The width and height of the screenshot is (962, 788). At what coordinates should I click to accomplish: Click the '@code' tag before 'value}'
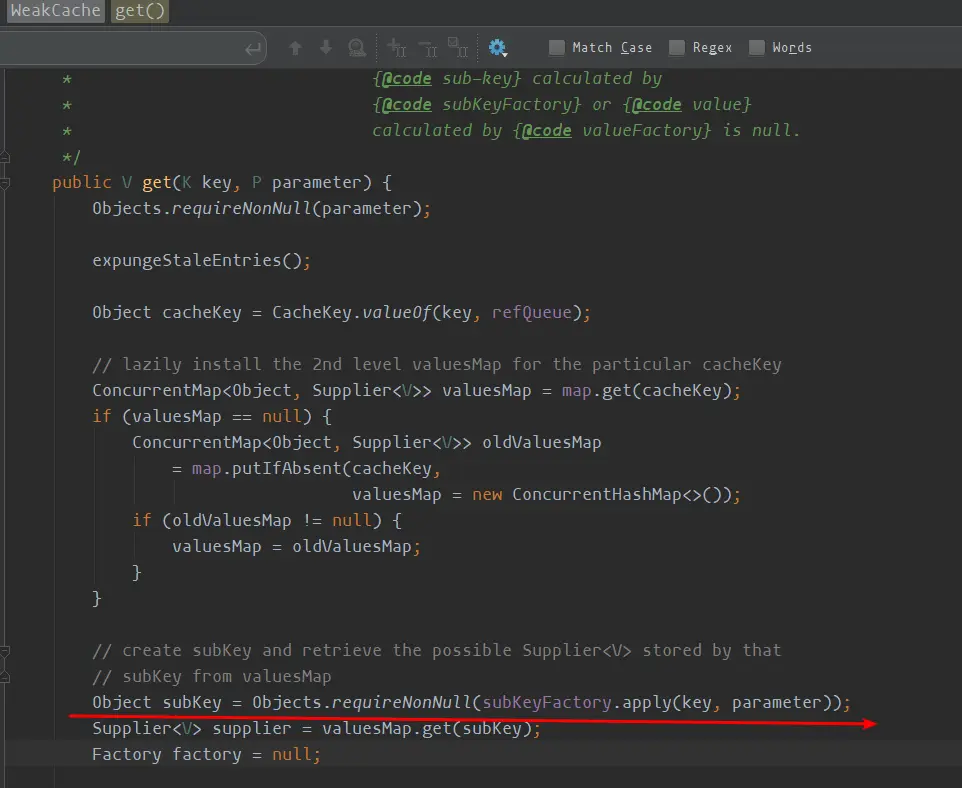tap(656, 104)
